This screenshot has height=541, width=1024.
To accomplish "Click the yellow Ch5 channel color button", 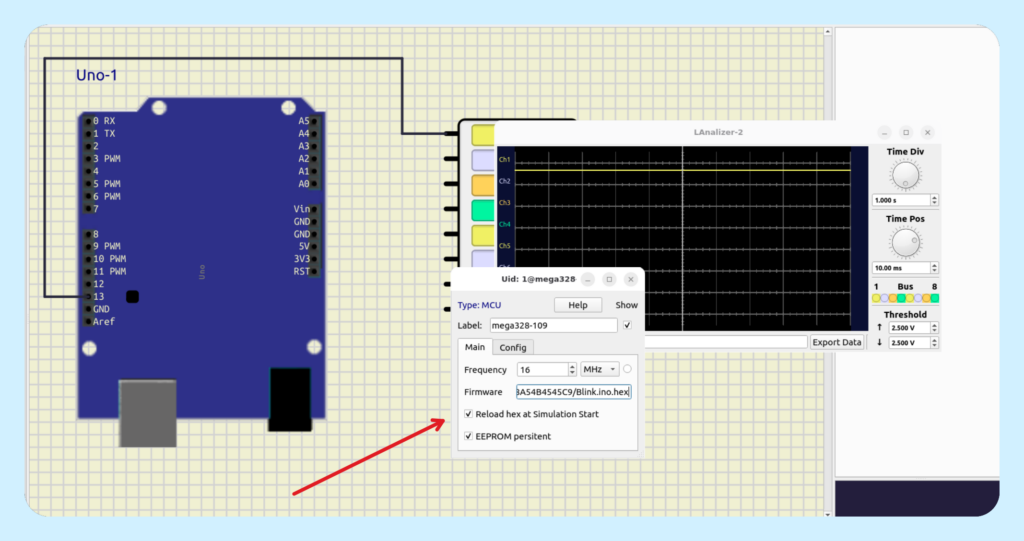I will [x=483, y=235].
